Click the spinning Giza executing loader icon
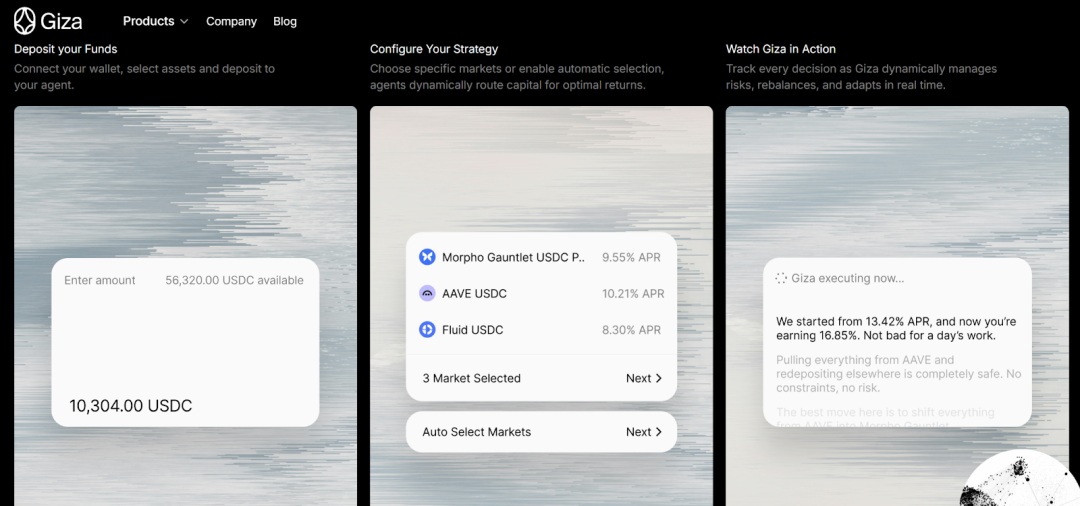Image resolution: width=1080 pixels, height=506 pixels. coord(781,278)
